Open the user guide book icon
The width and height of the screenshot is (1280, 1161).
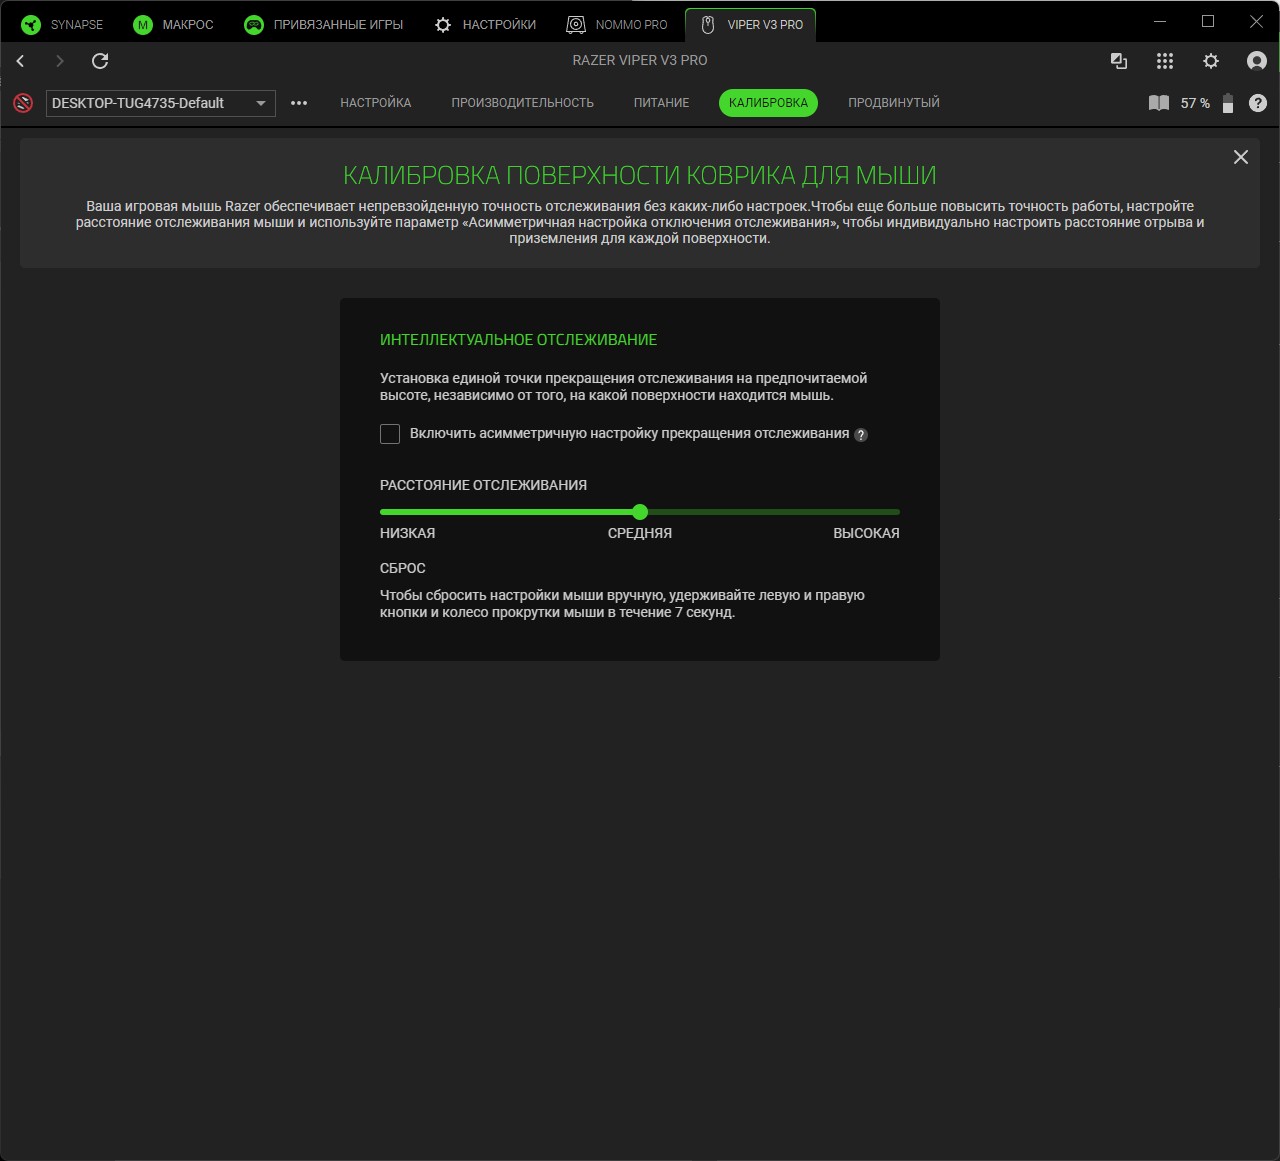[x=1159, y=103]
